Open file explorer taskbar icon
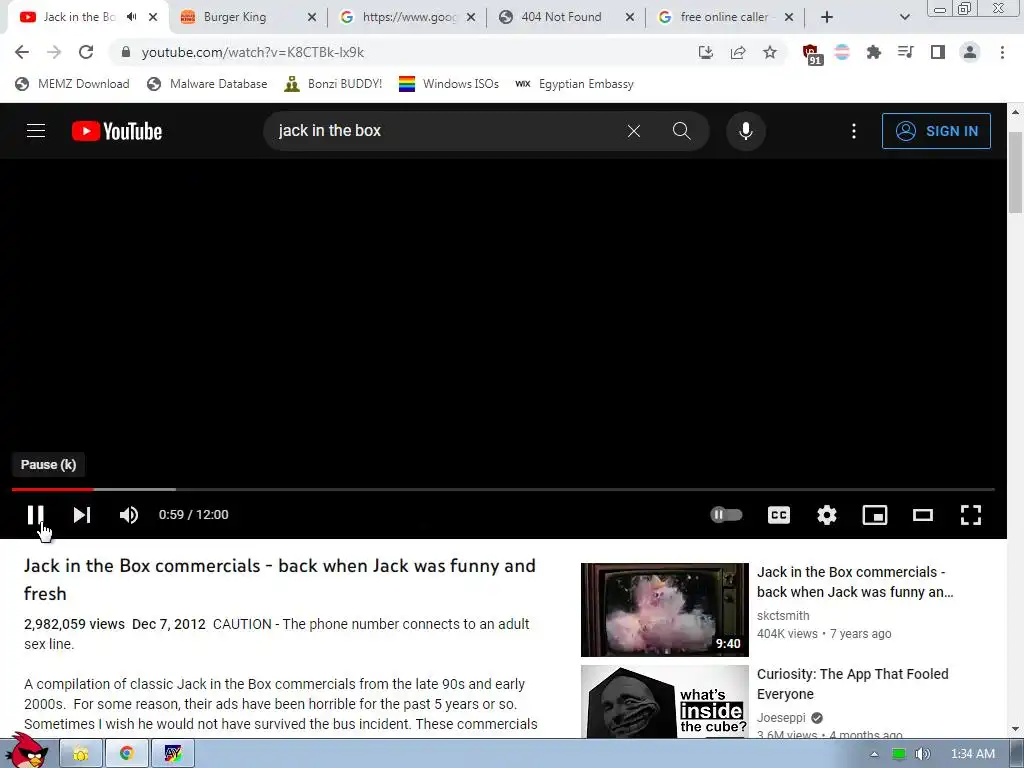The width and height of the screenshot is (1024, 768). [81, 754]
